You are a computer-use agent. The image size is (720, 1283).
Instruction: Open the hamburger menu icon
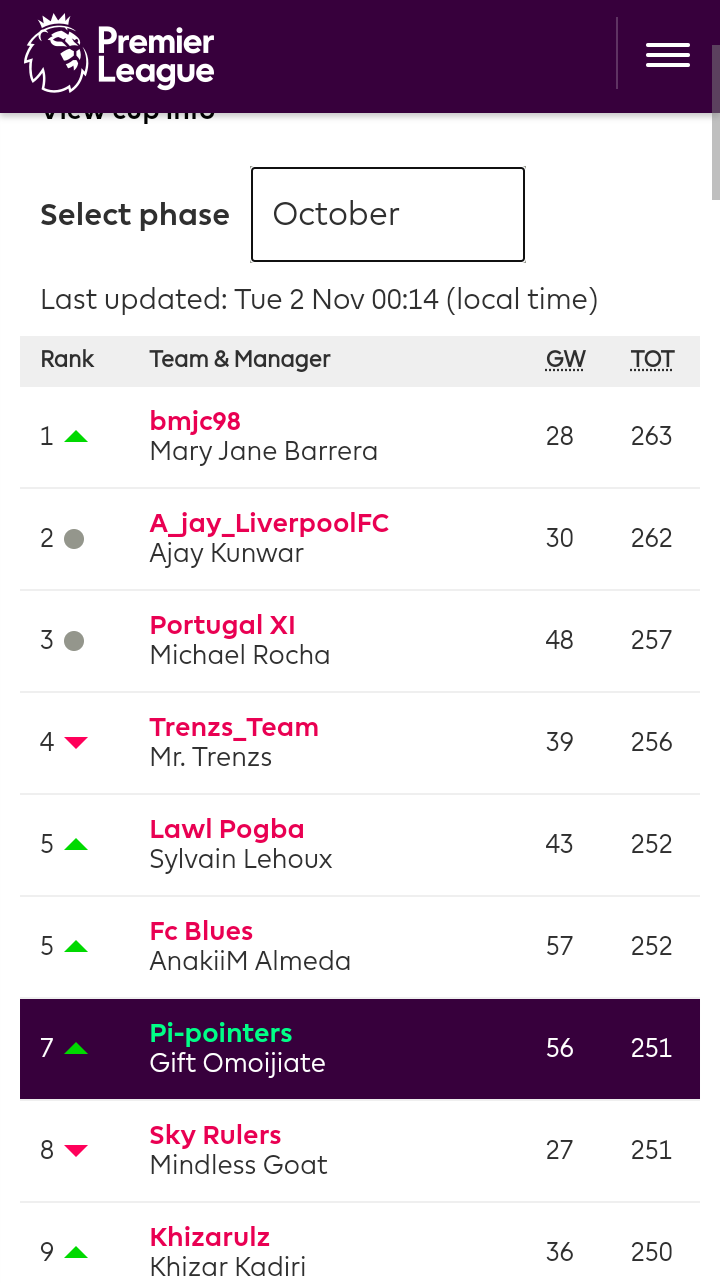tap(668, 55)
